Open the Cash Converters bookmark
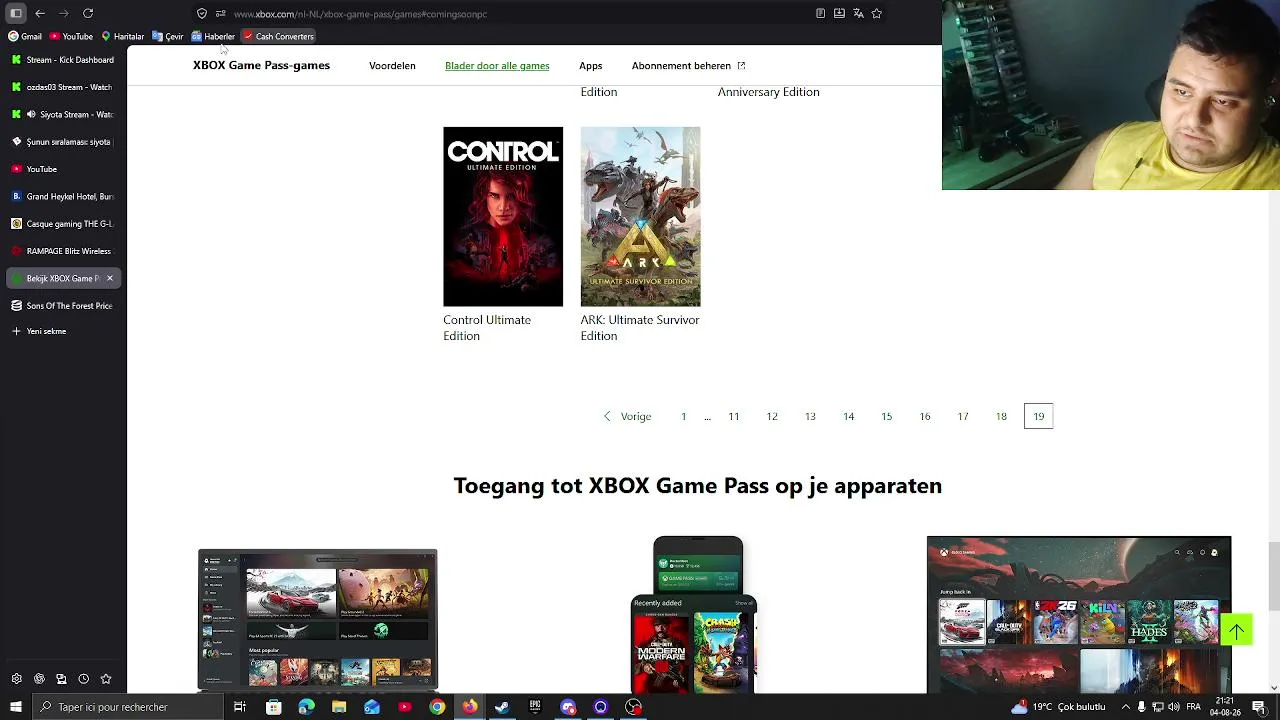 click(x=278, y=36)
